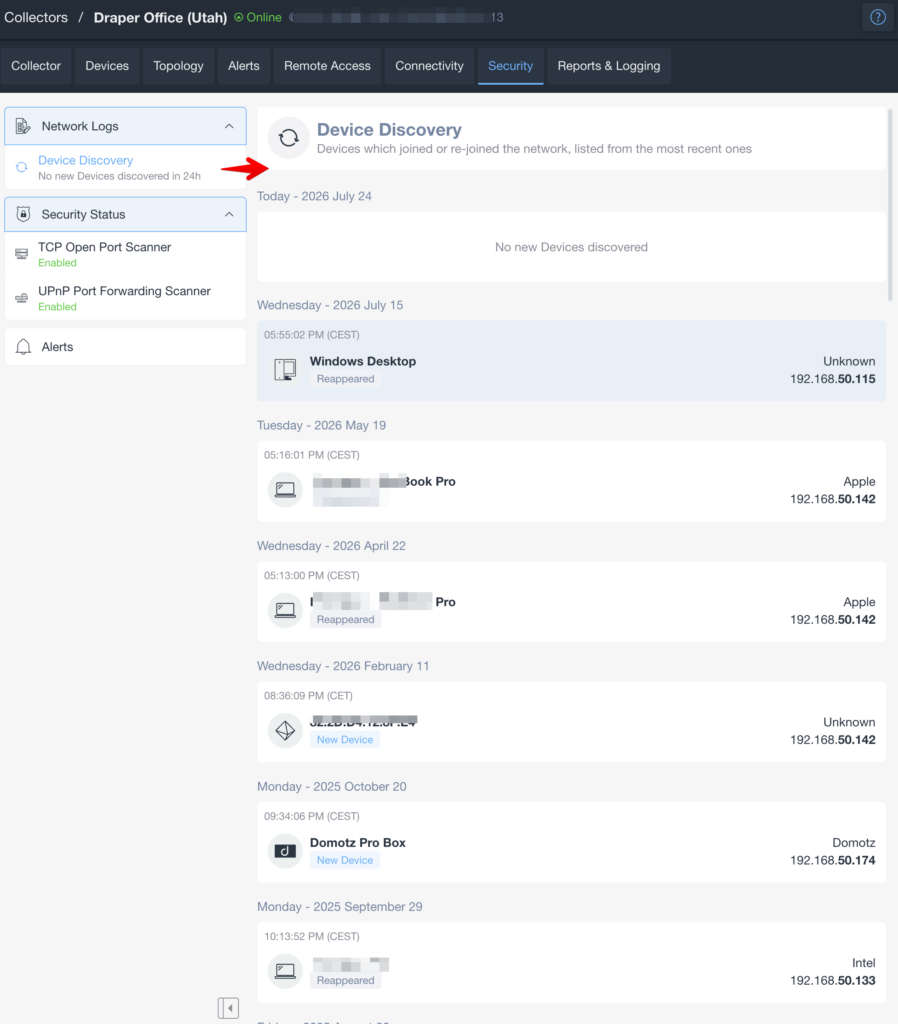Click the Windows Desktop device icon
This screenshot has height=1024, width=898.
click(x=285, y=370)
